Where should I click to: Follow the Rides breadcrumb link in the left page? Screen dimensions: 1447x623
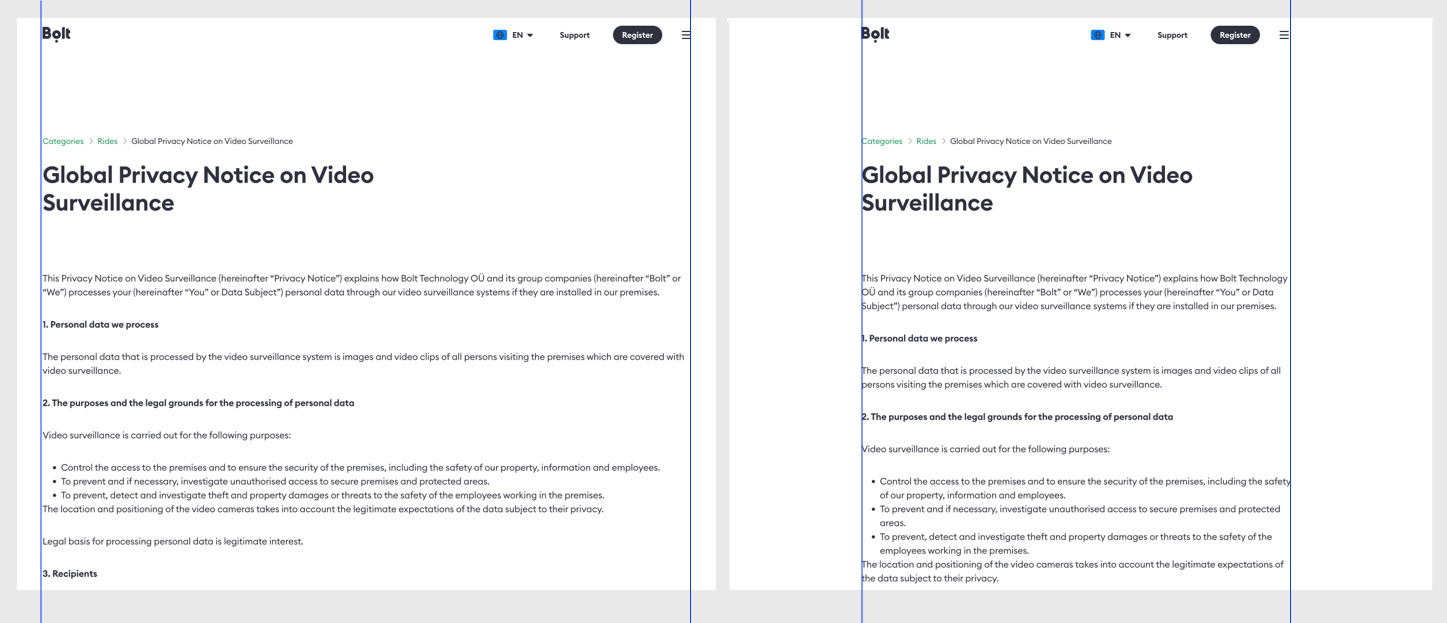pos(107,141)
